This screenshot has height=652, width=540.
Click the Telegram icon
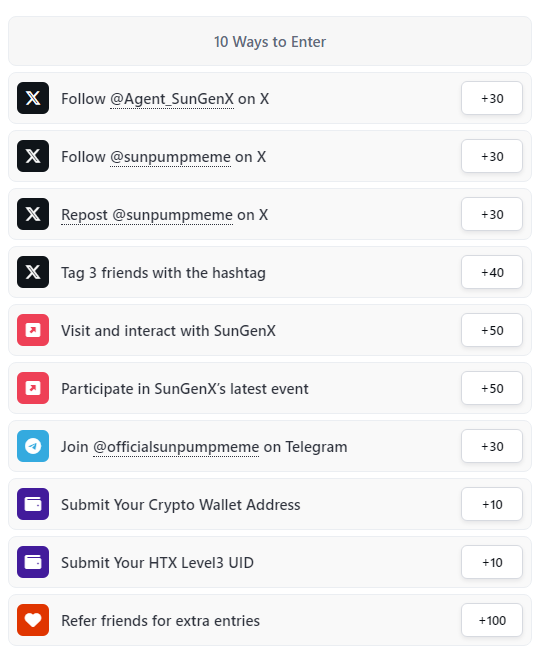coord(33,446)
